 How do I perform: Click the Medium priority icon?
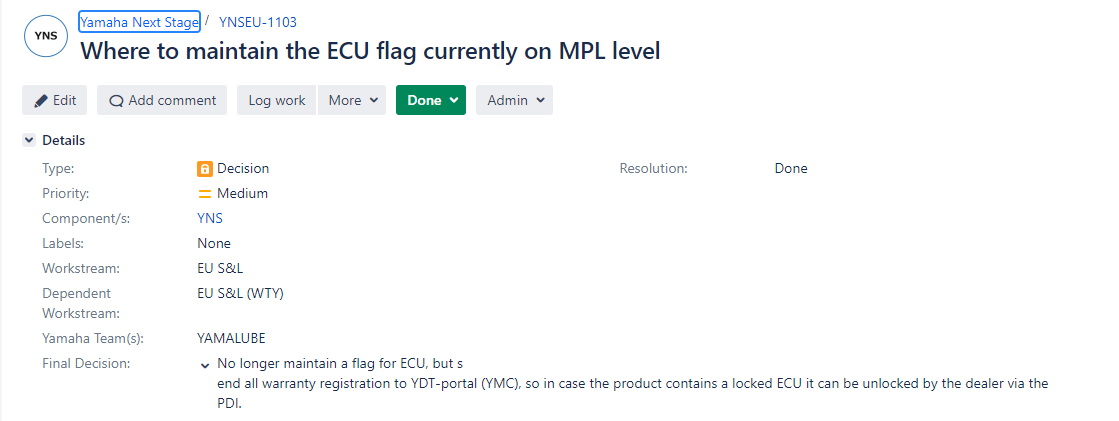click(x=205, y=193)
